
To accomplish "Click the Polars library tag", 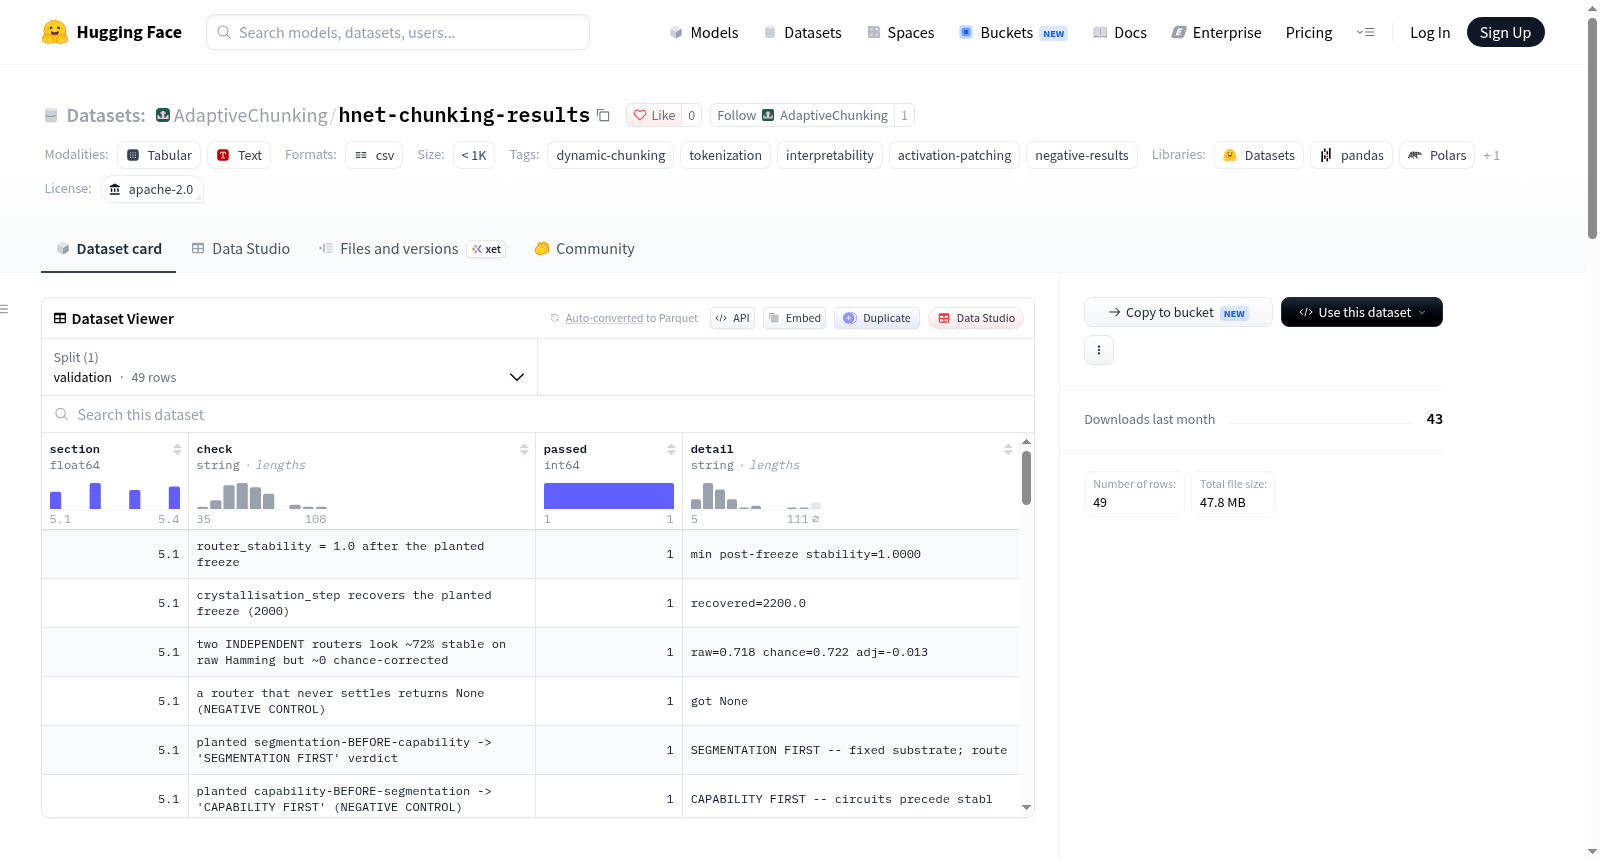I will click(x=1437, y=155).
